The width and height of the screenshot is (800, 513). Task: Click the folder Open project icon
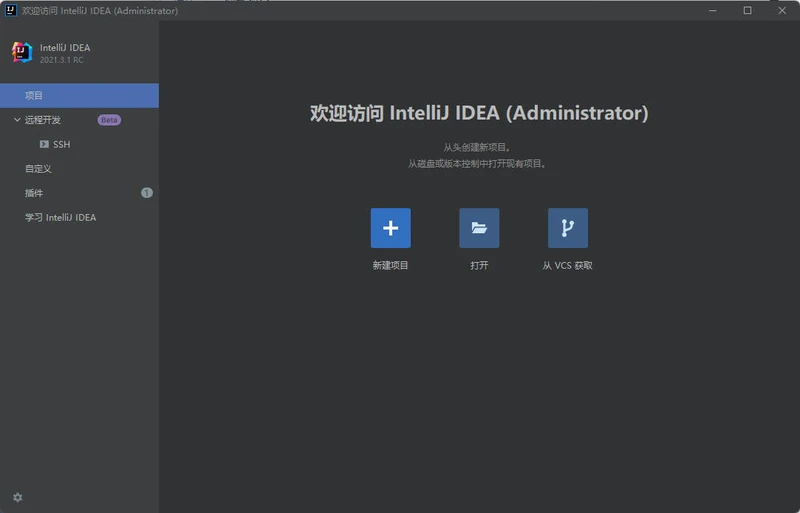[x=479, y=228]
